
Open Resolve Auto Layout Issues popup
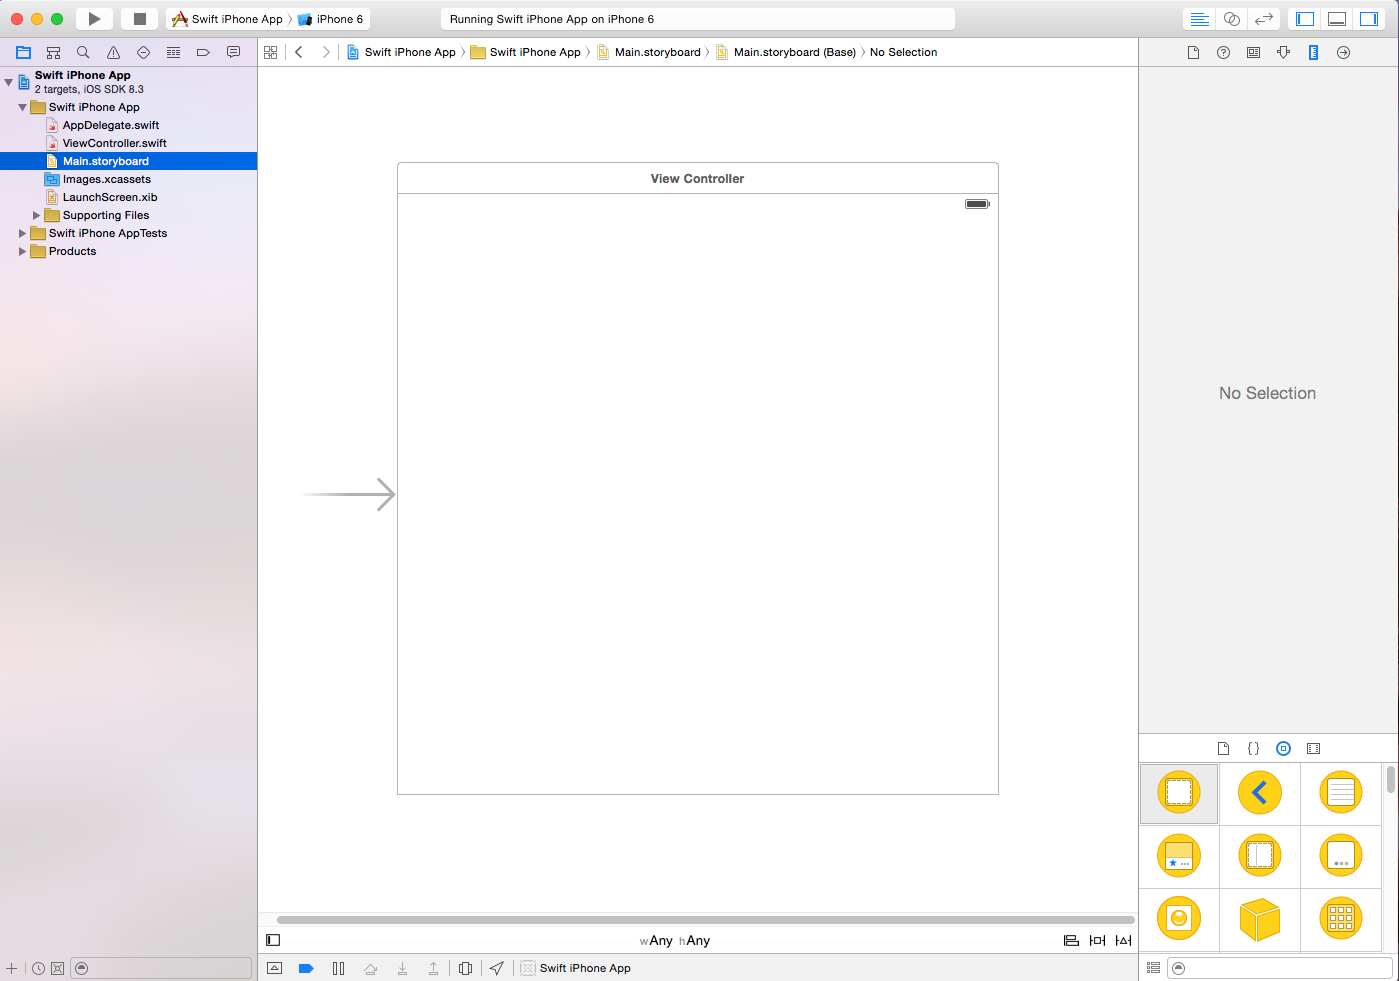tap(1124, 940)
